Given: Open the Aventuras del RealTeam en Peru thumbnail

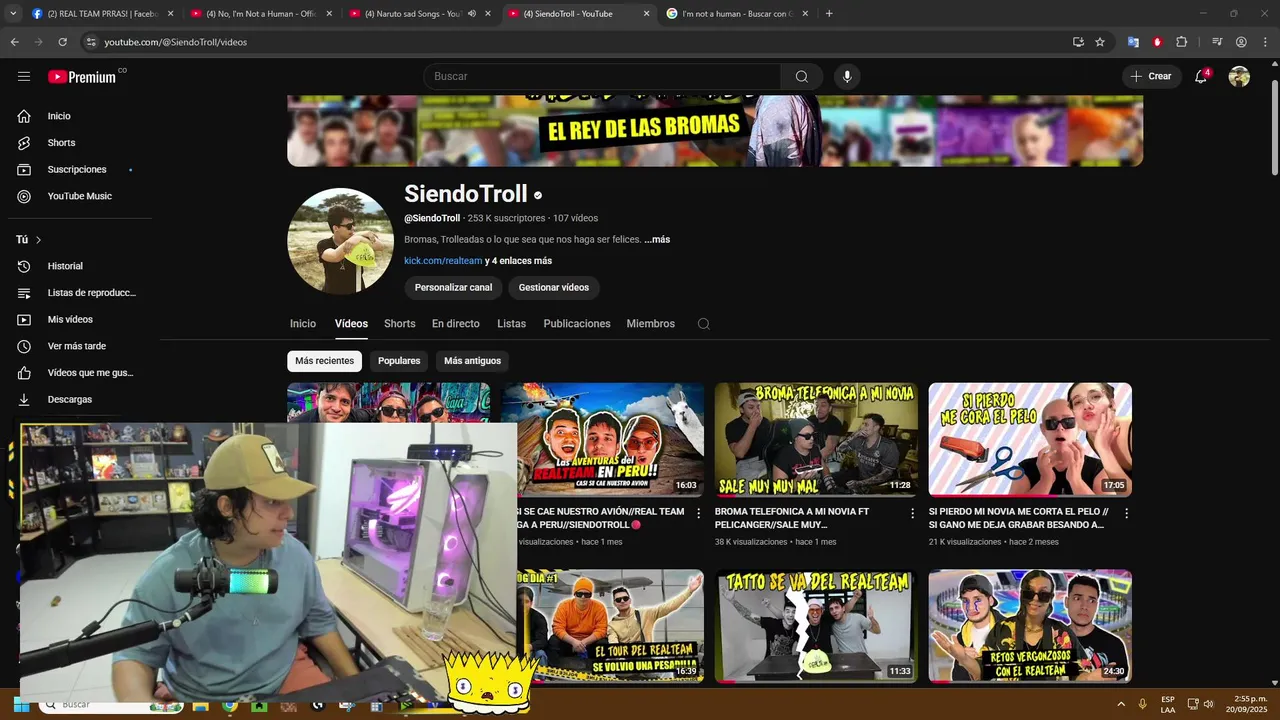Looking at the screenshot, I should click(602, 439).
